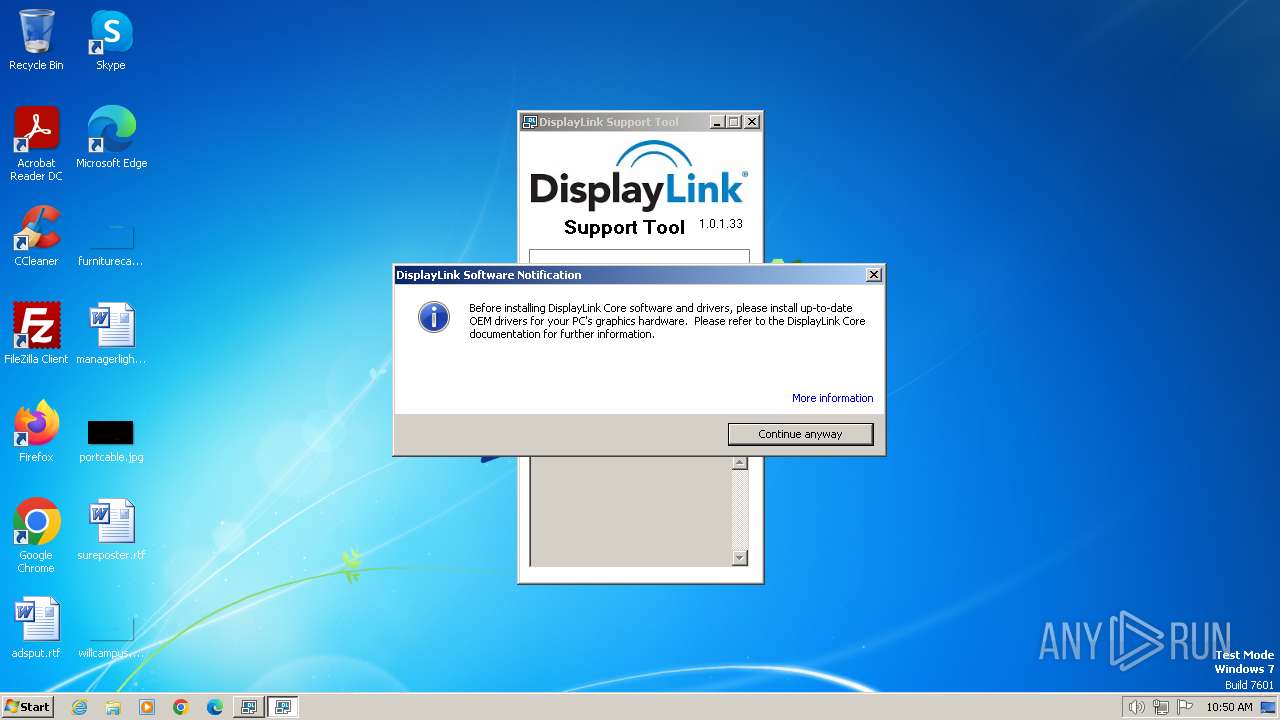This screenshot has height=720, width=1280.
Task: Launch CCleaner from the desktop
Action: point(36,236)
